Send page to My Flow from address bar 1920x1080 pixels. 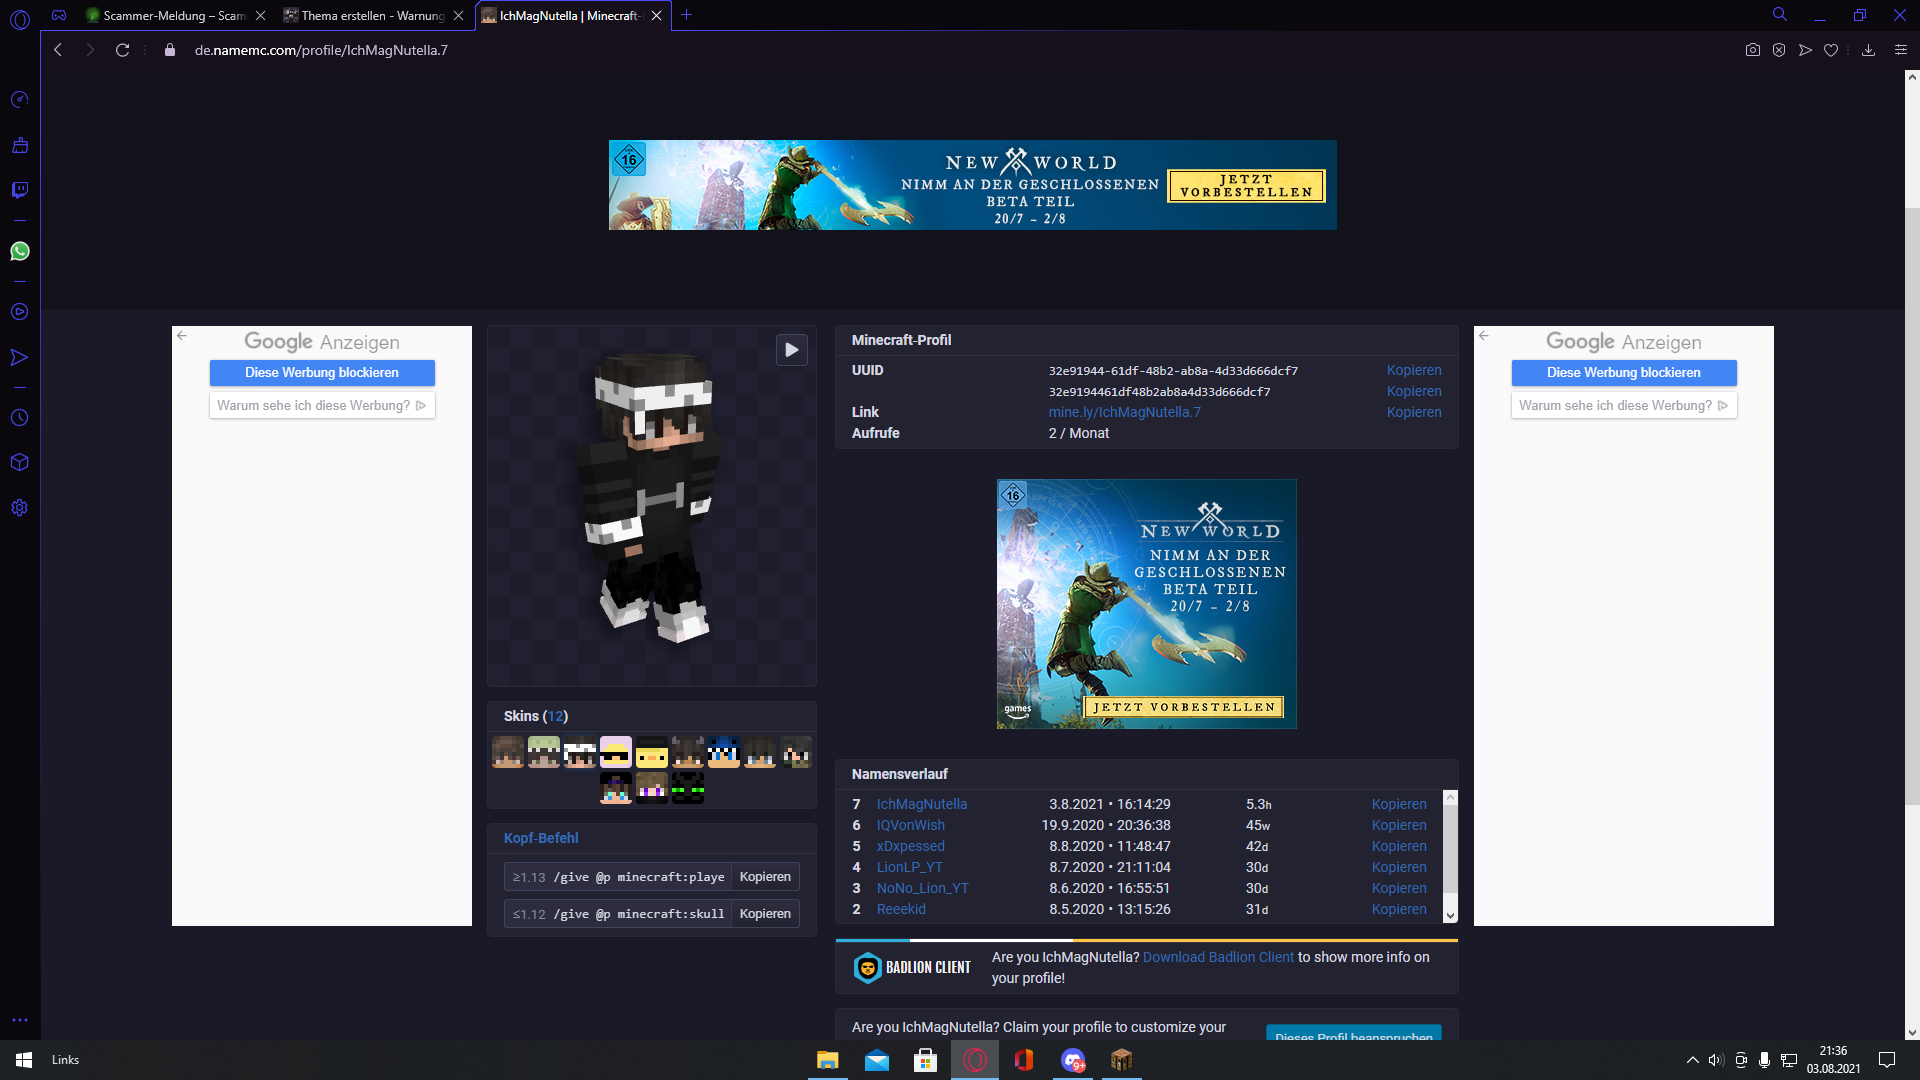tap(1805, 50)
